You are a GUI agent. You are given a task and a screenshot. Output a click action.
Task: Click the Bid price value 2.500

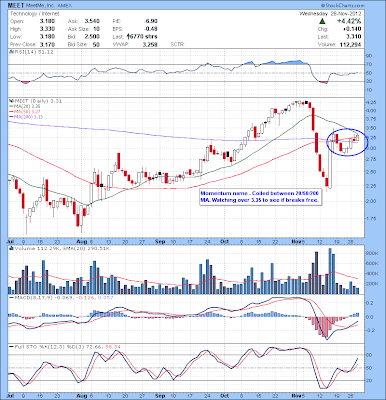92,36
